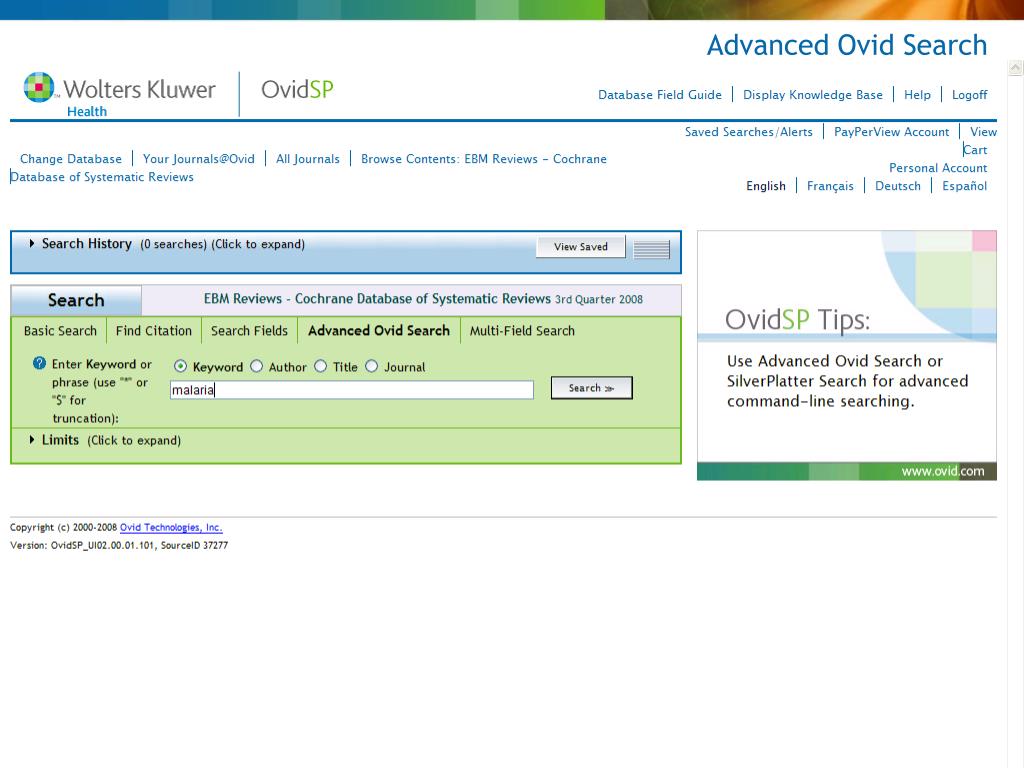Switch language to Español
Viewport: 1024px width, 768px height.
tap(964, 186)
